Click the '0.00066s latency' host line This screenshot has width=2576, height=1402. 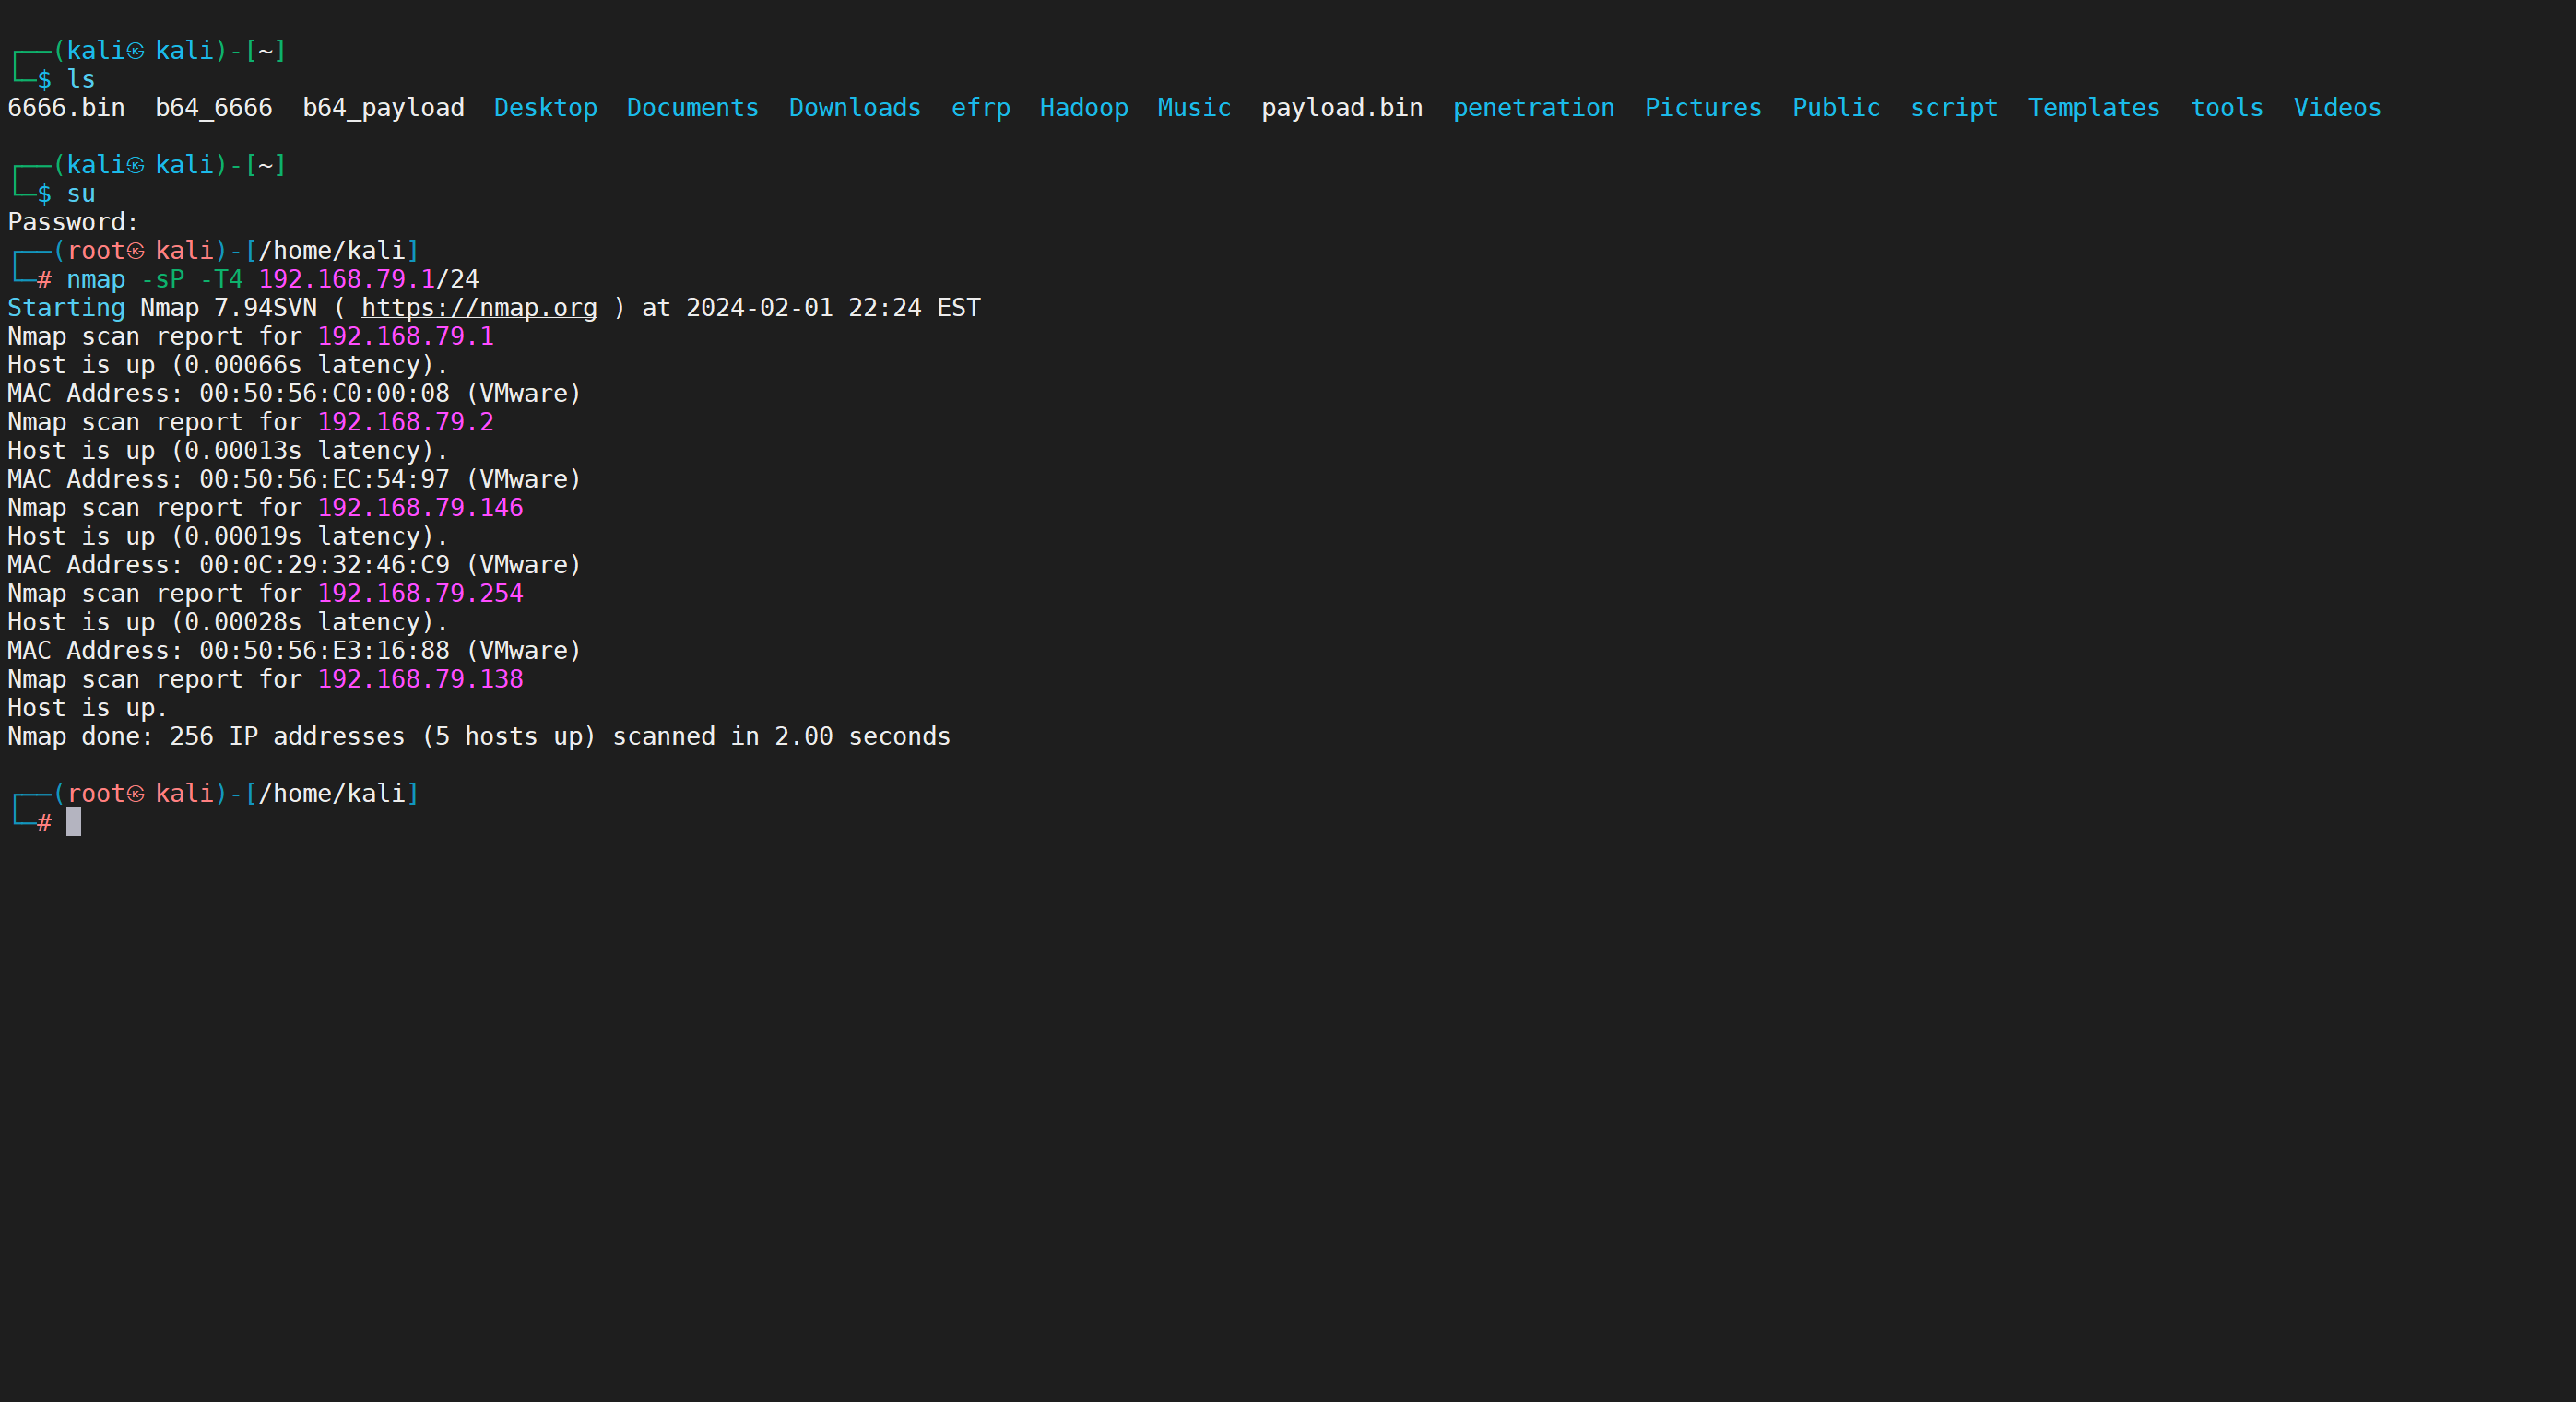point(228,365)
